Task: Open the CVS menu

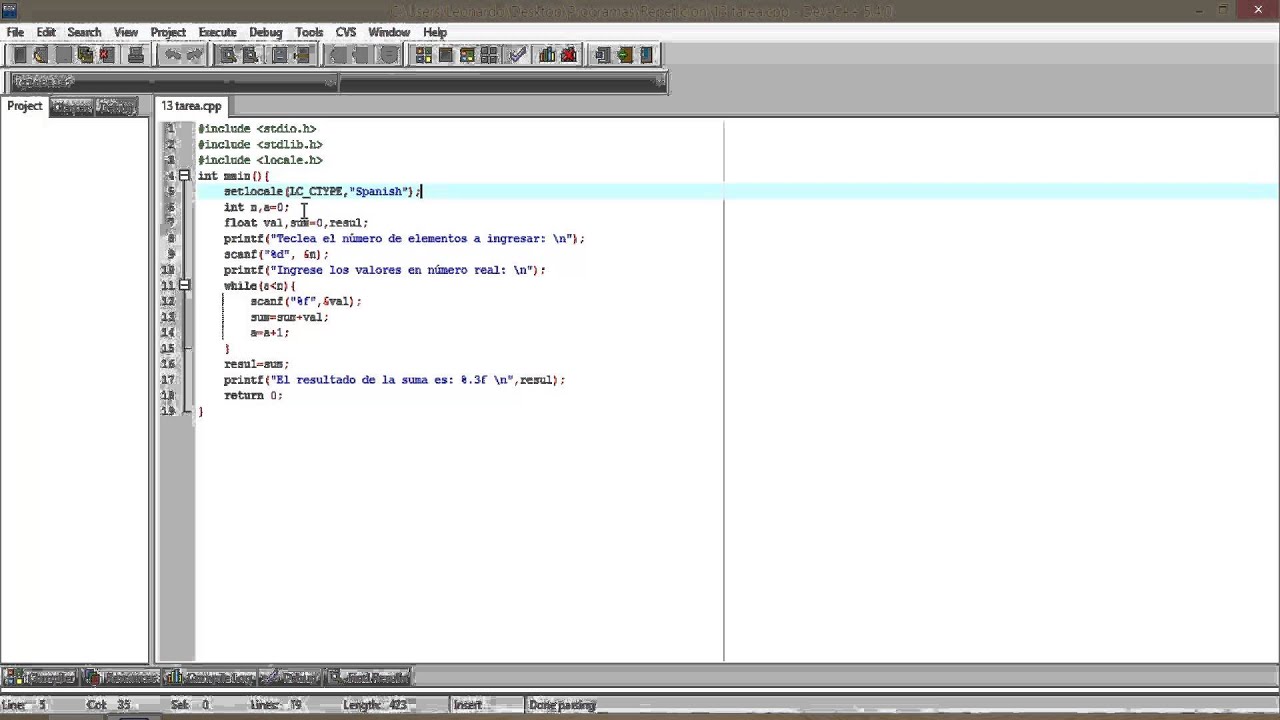Action: coord(346,32)
